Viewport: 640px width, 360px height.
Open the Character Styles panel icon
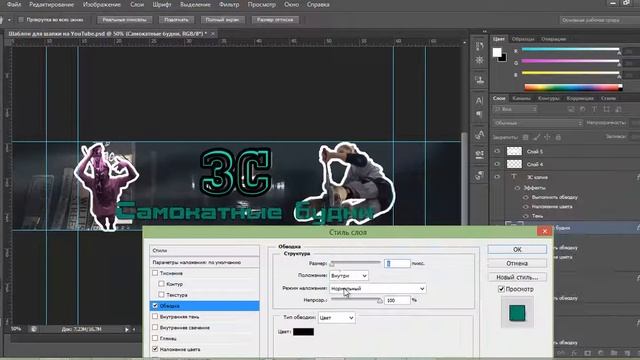click(x=480, y=135)
